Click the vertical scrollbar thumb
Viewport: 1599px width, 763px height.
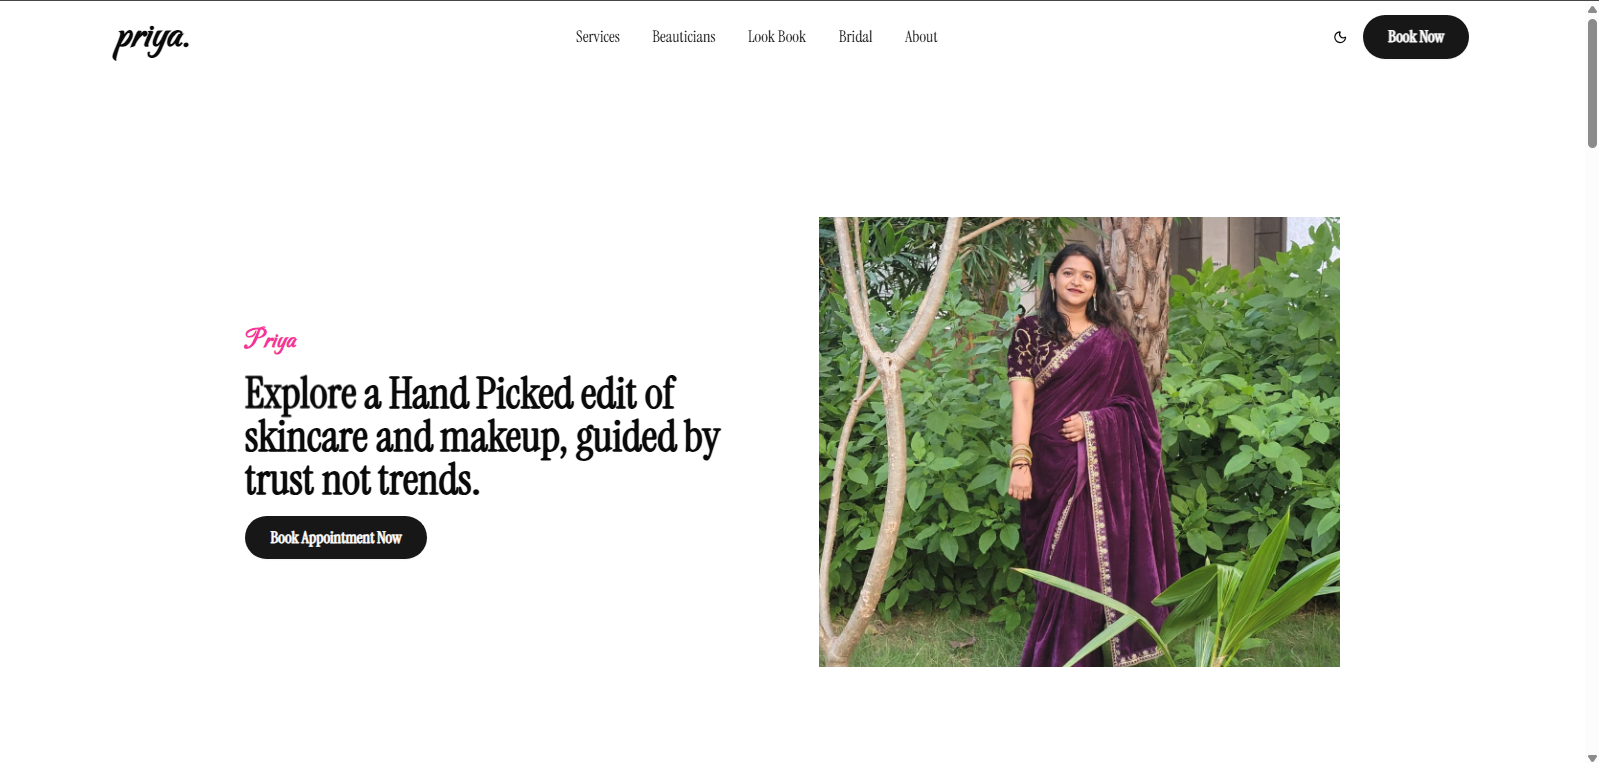point(1592,83)
